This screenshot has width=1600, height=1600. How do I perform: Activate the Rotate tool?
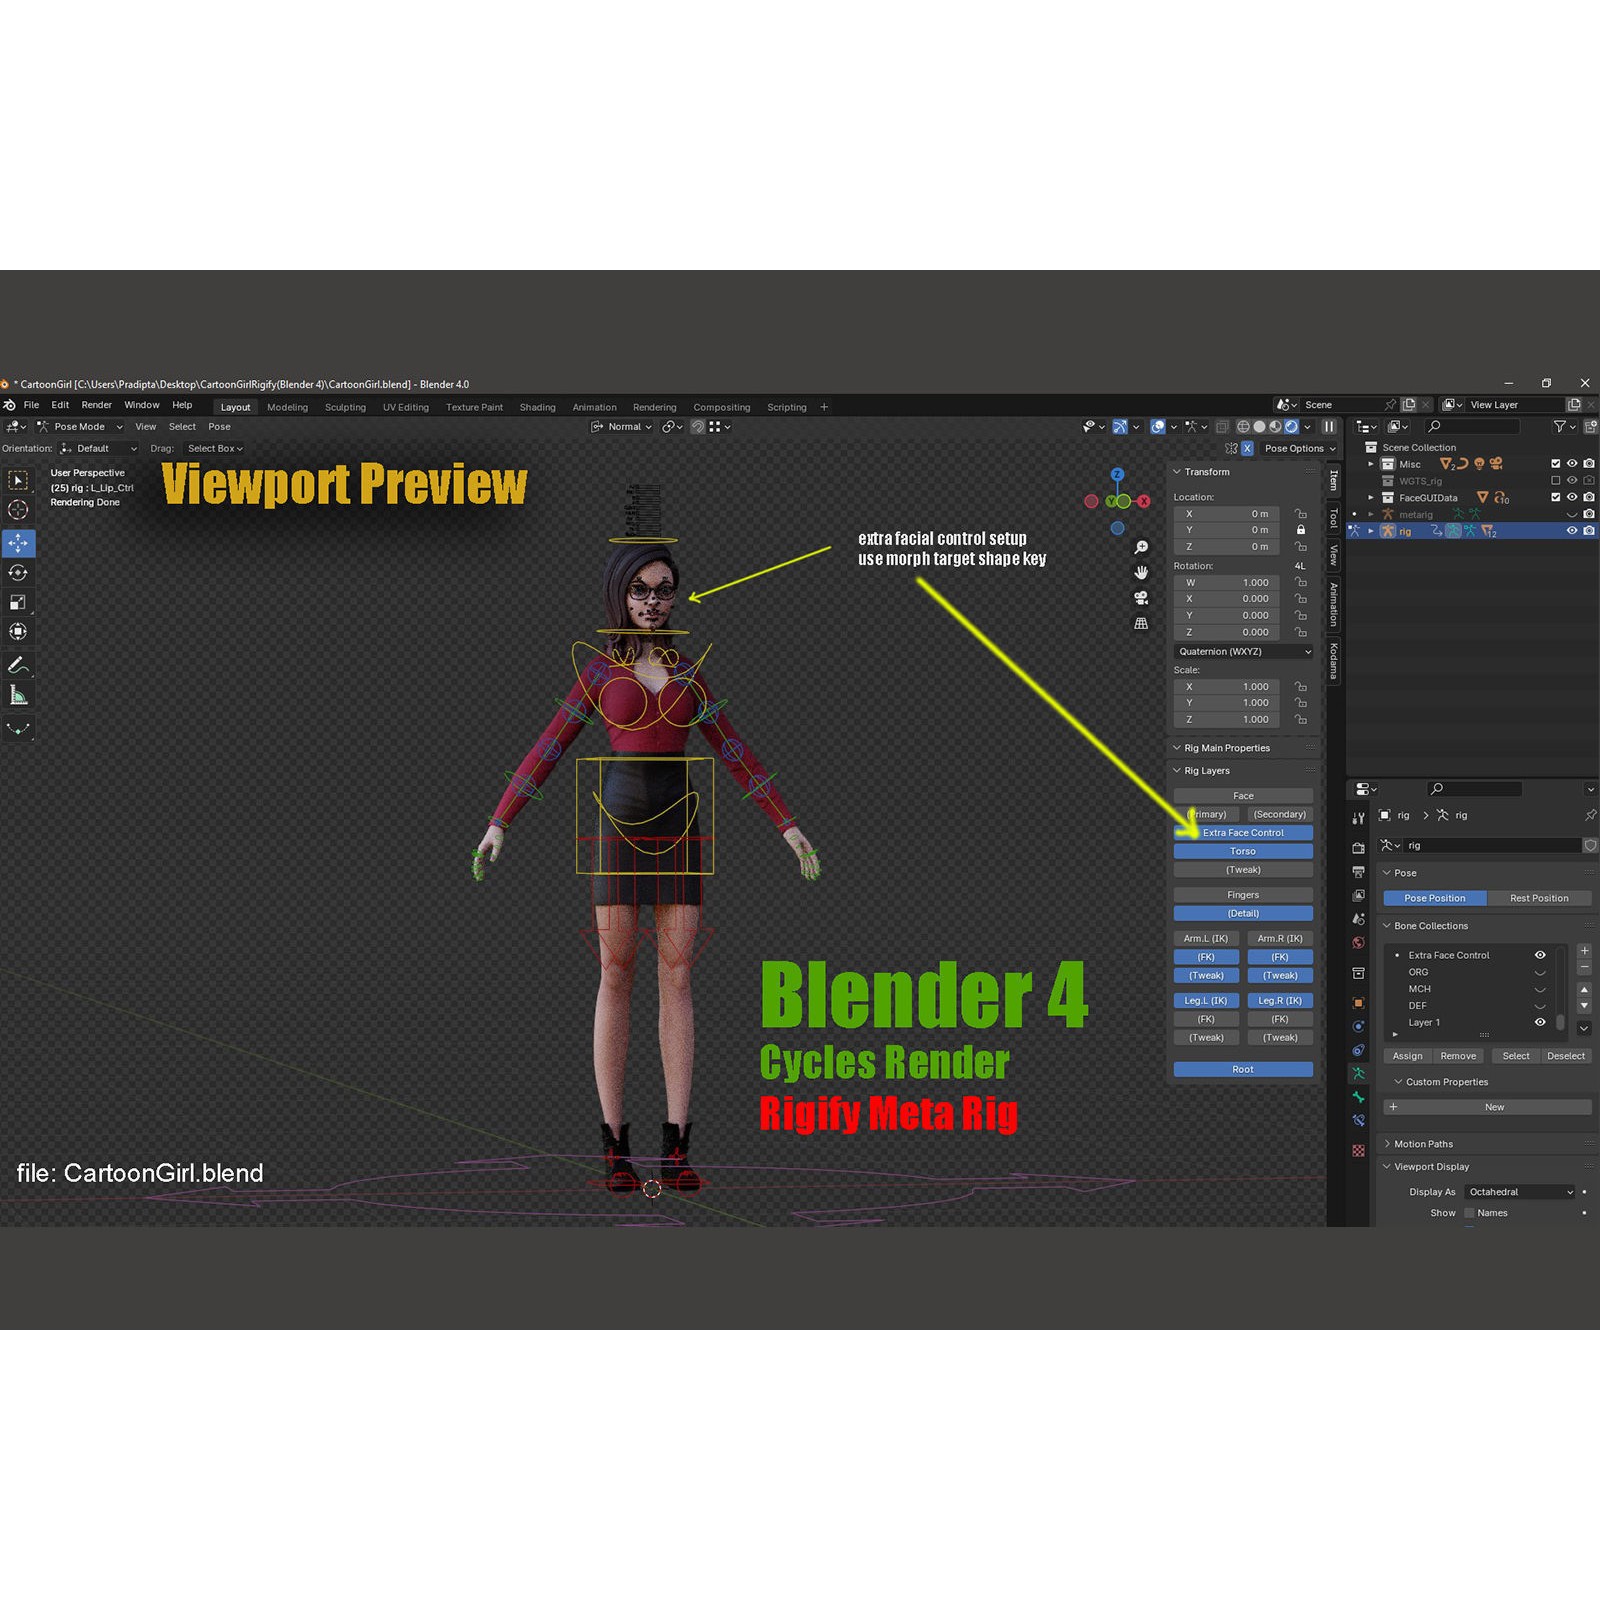pyautogui.click(x=18, y=573)
